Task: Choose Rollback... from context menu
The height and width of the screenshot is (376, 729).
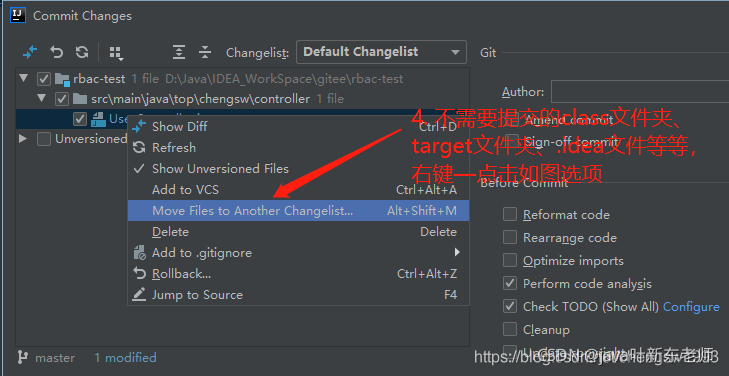Action: 298,274
